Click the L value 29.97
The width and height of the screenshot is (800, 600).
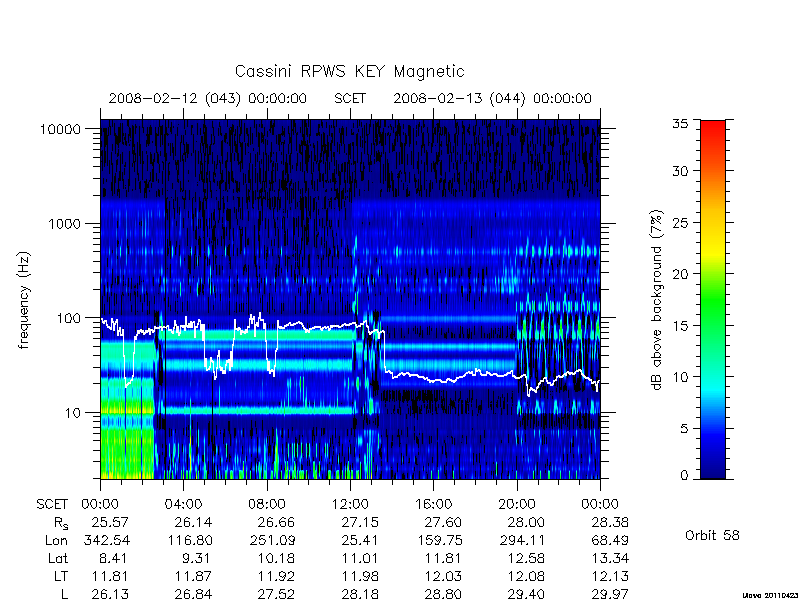[x=610, y=594]
